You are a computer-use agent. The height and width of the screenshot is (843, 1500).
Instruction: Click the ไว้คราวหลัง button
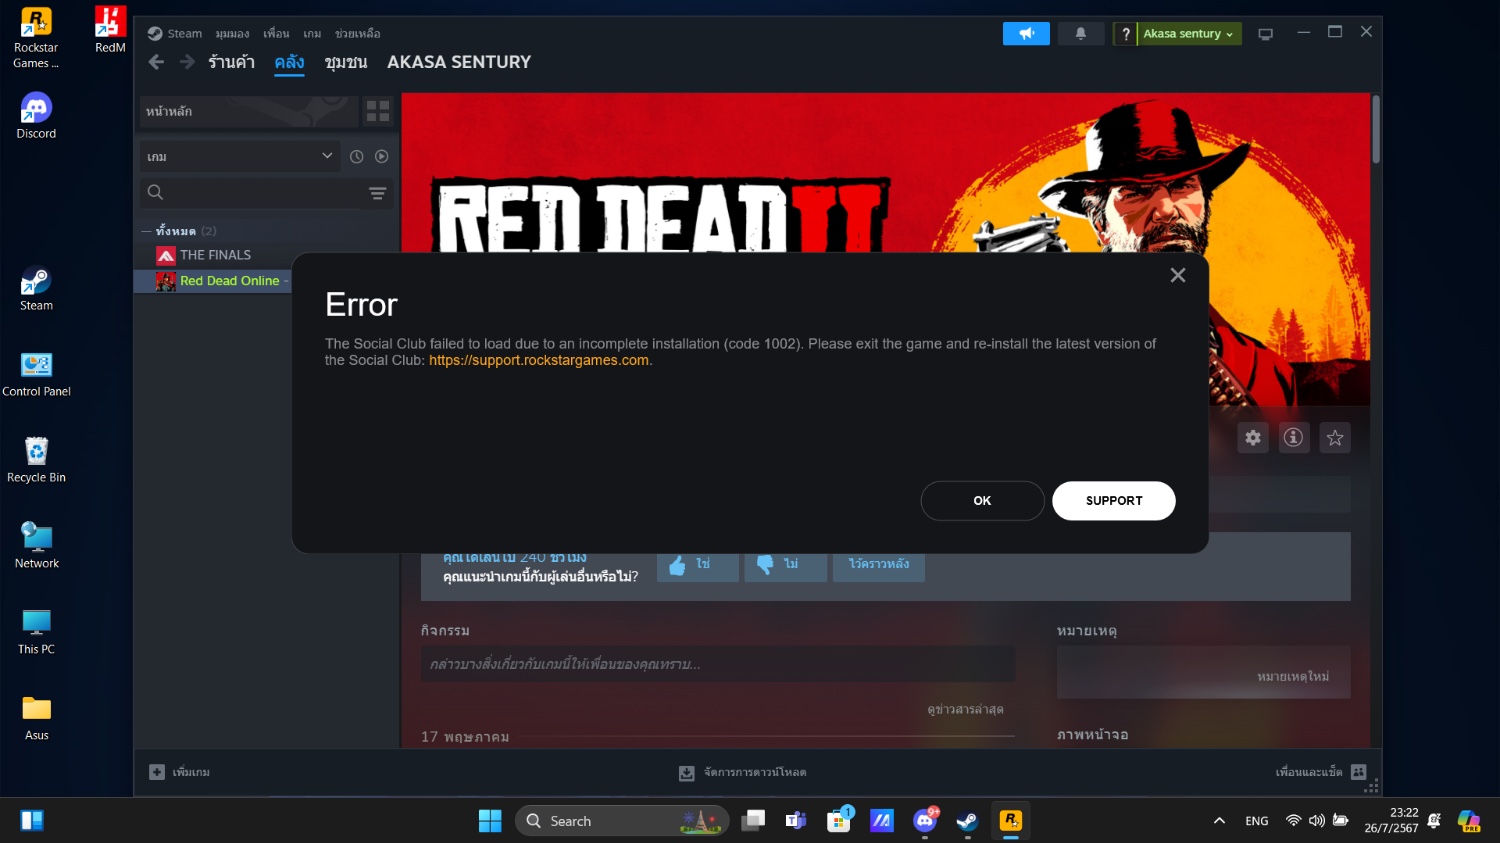click(x=878, y=565)
